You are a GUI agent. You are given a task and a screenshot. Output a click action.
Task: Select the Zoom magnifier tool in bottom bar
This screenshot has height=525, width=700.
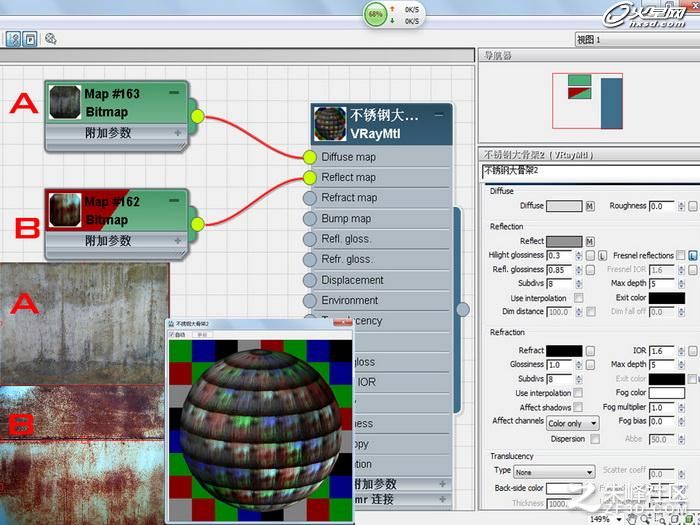[x=646, y=519]
